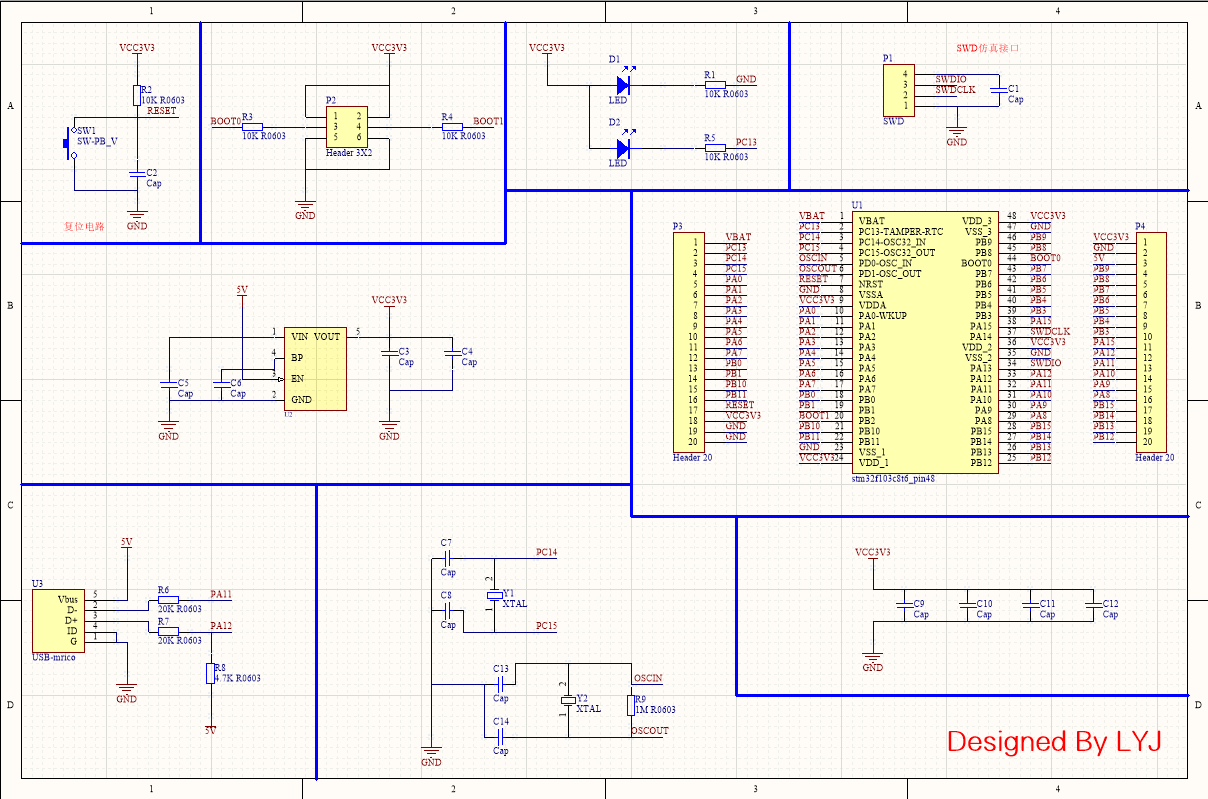The height and width of the screenshot is (799, 1208).
Task: Click the Designed By LYJ text
Action: click(1054, 742)
